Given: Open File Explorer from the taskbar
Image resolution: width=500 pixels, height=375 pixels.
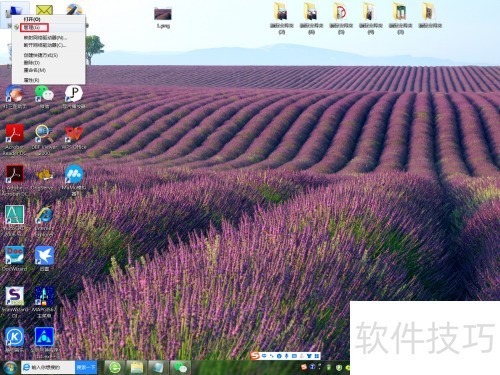Looking at the screenshot, I should point(137,368).
